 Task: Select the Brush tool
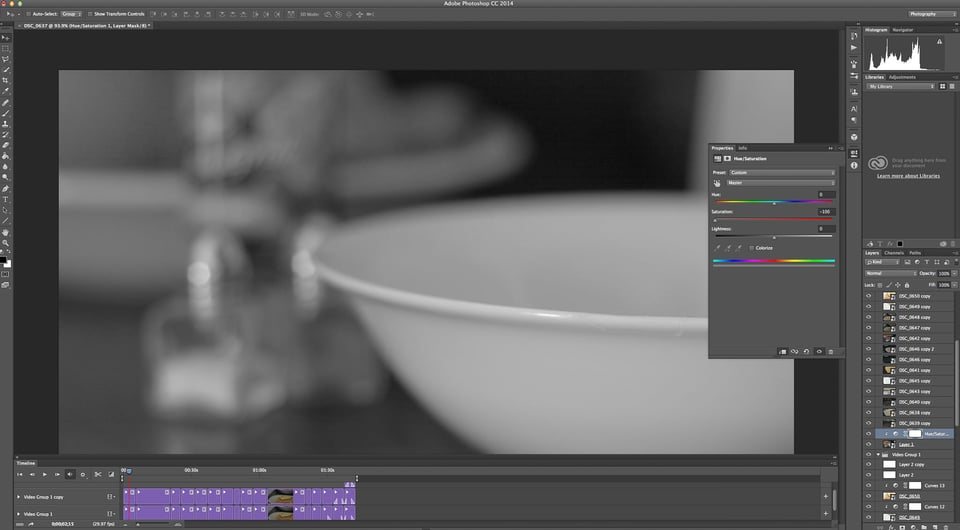[x=6, y=113]
